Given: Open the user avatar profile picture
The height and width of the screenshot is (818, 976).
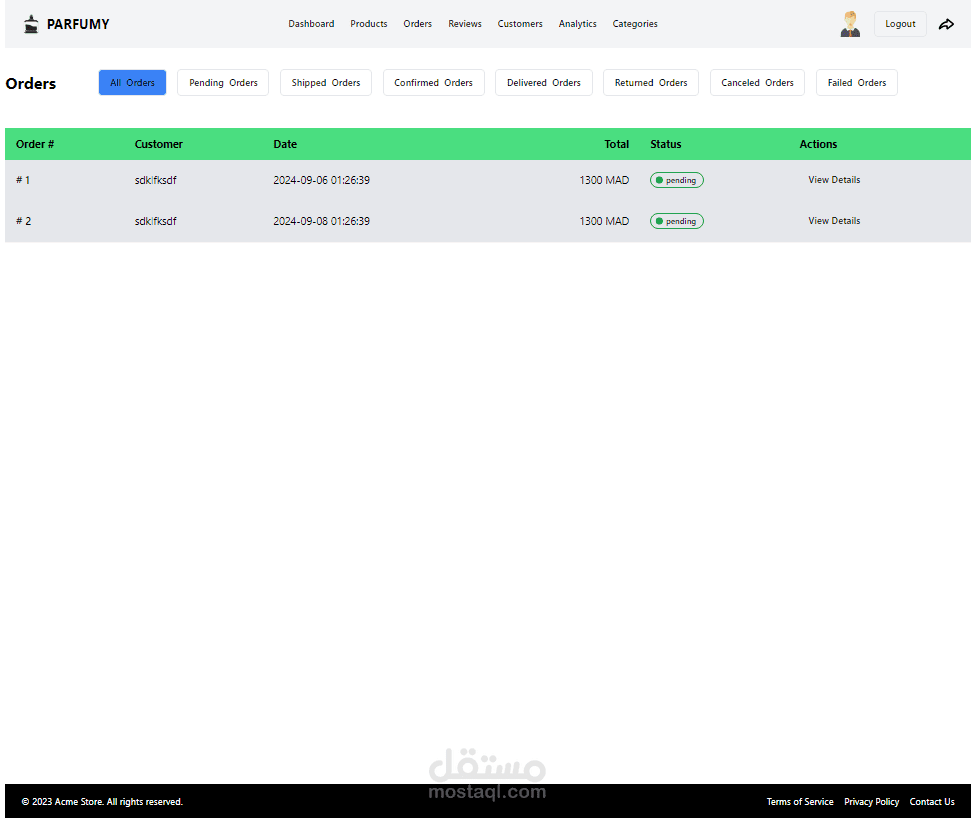Looking at the screenshot, I should click(x=850, y=24).
